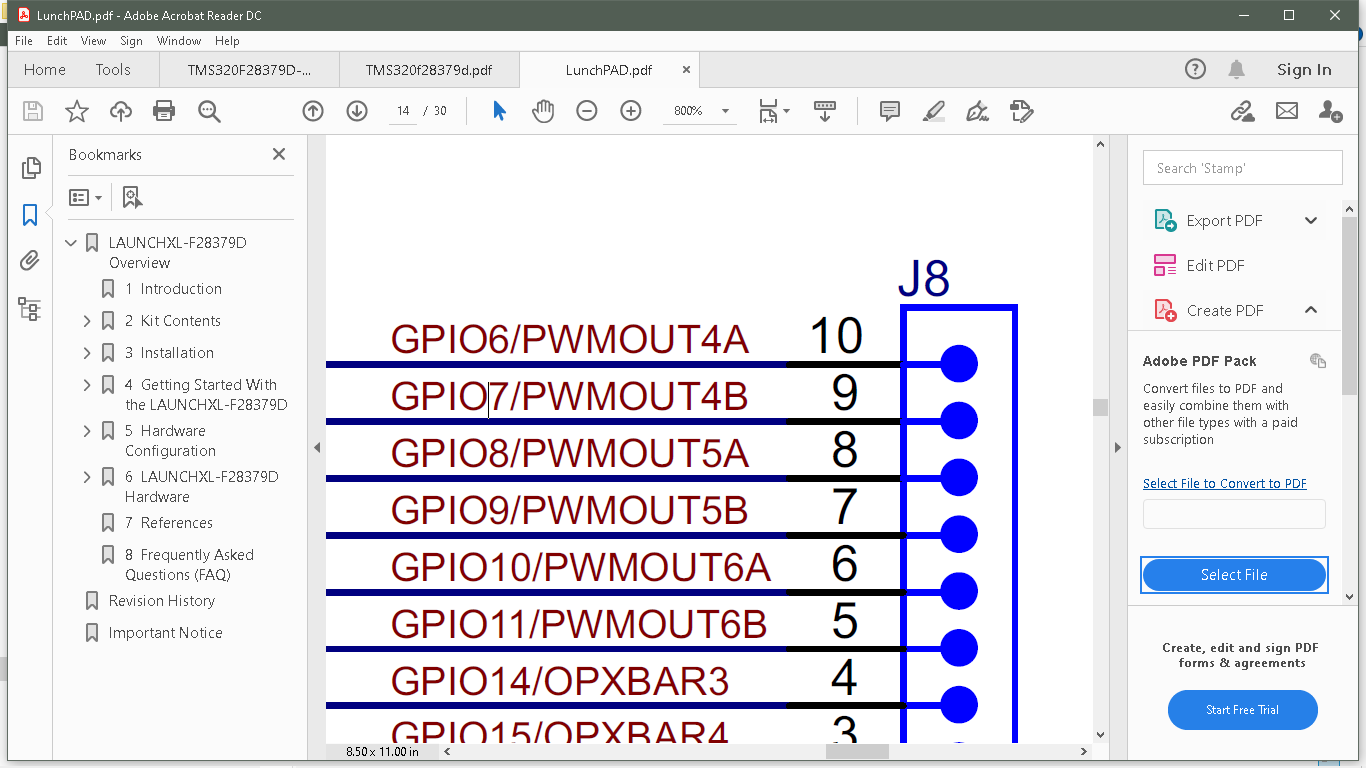Collapse the Create PDF section

click(x=1311, y=310)
